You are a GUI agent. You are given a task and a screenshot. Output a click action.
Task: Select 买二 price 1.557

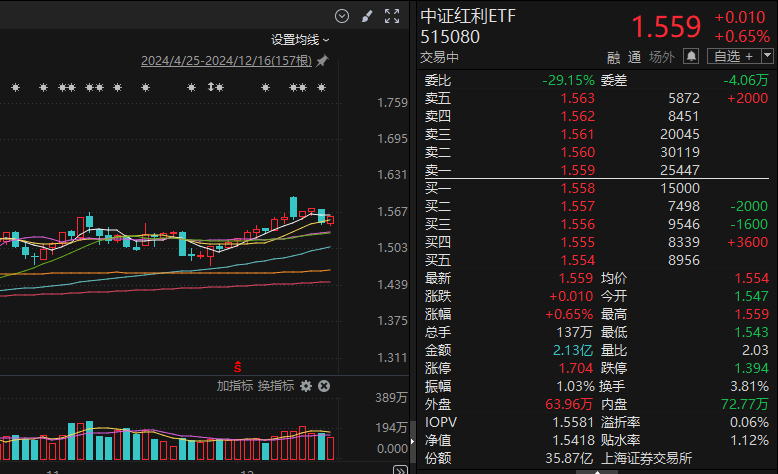578,206
